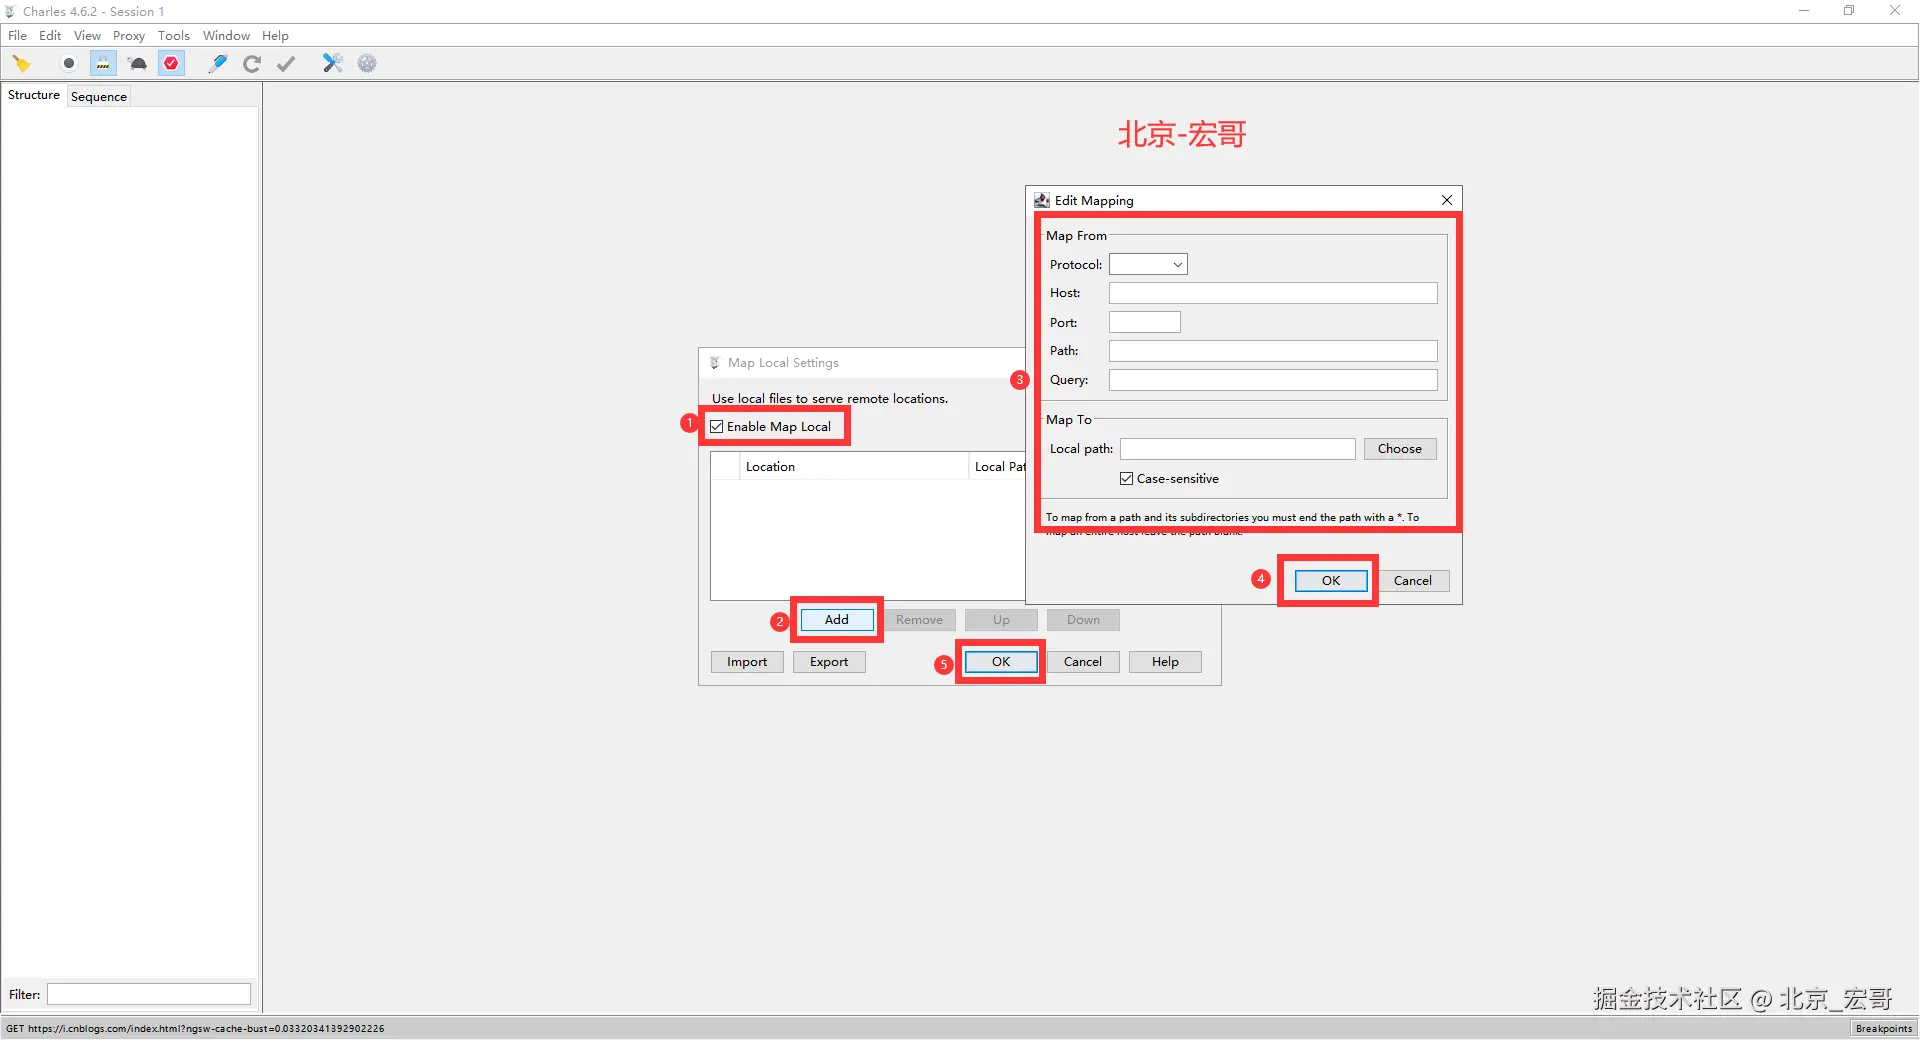This screenshot has height=1040, width=1920.
Task: Open Help from Map Local Settings
Action: tap(1165, 662)
